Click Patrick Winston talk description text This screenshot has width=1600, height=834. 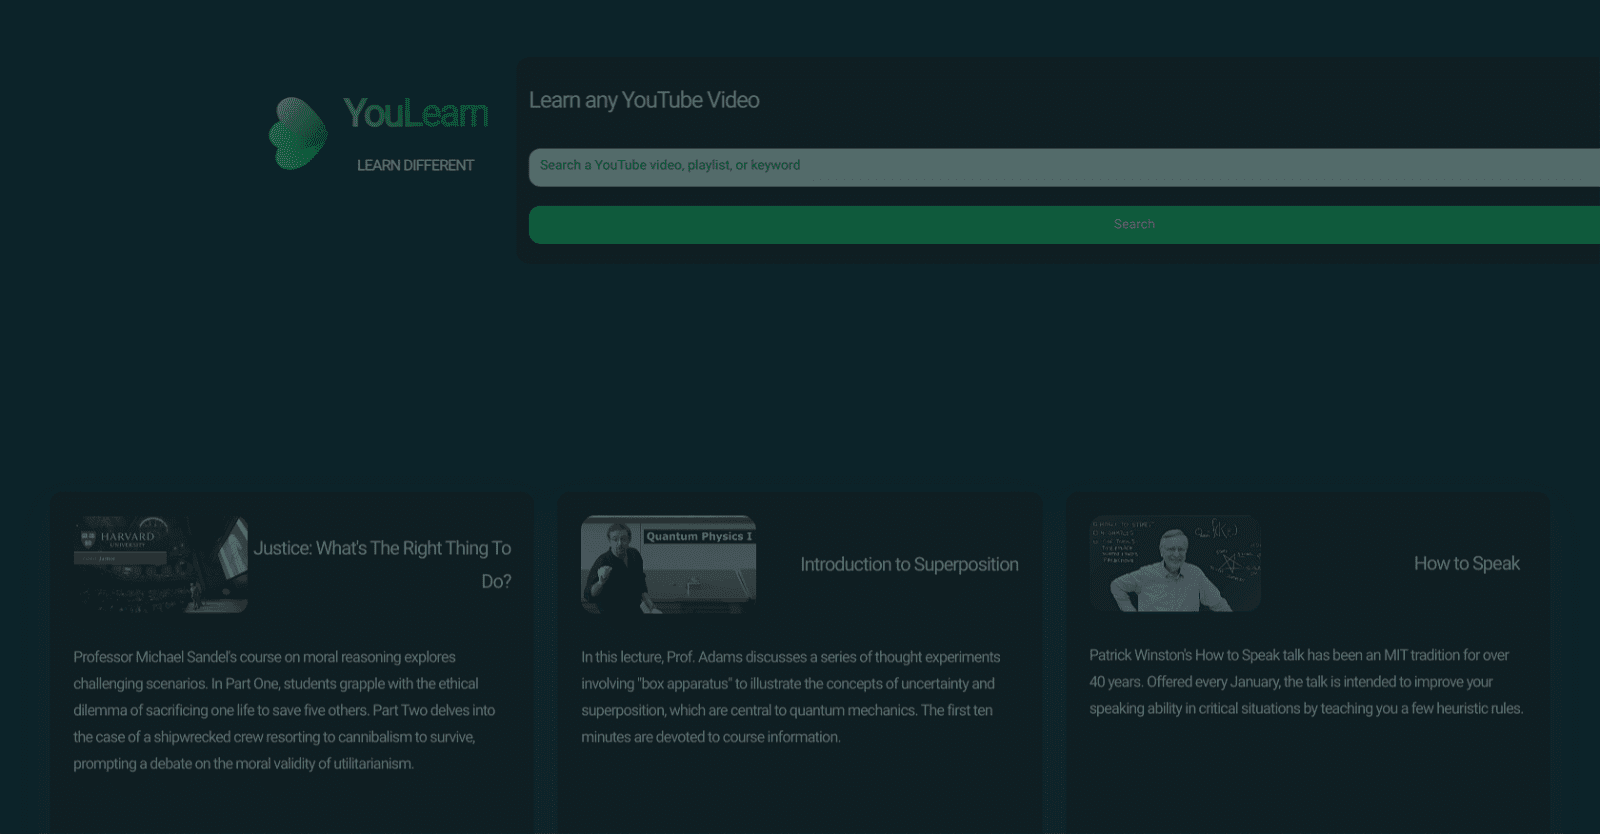pos(1306,682)
